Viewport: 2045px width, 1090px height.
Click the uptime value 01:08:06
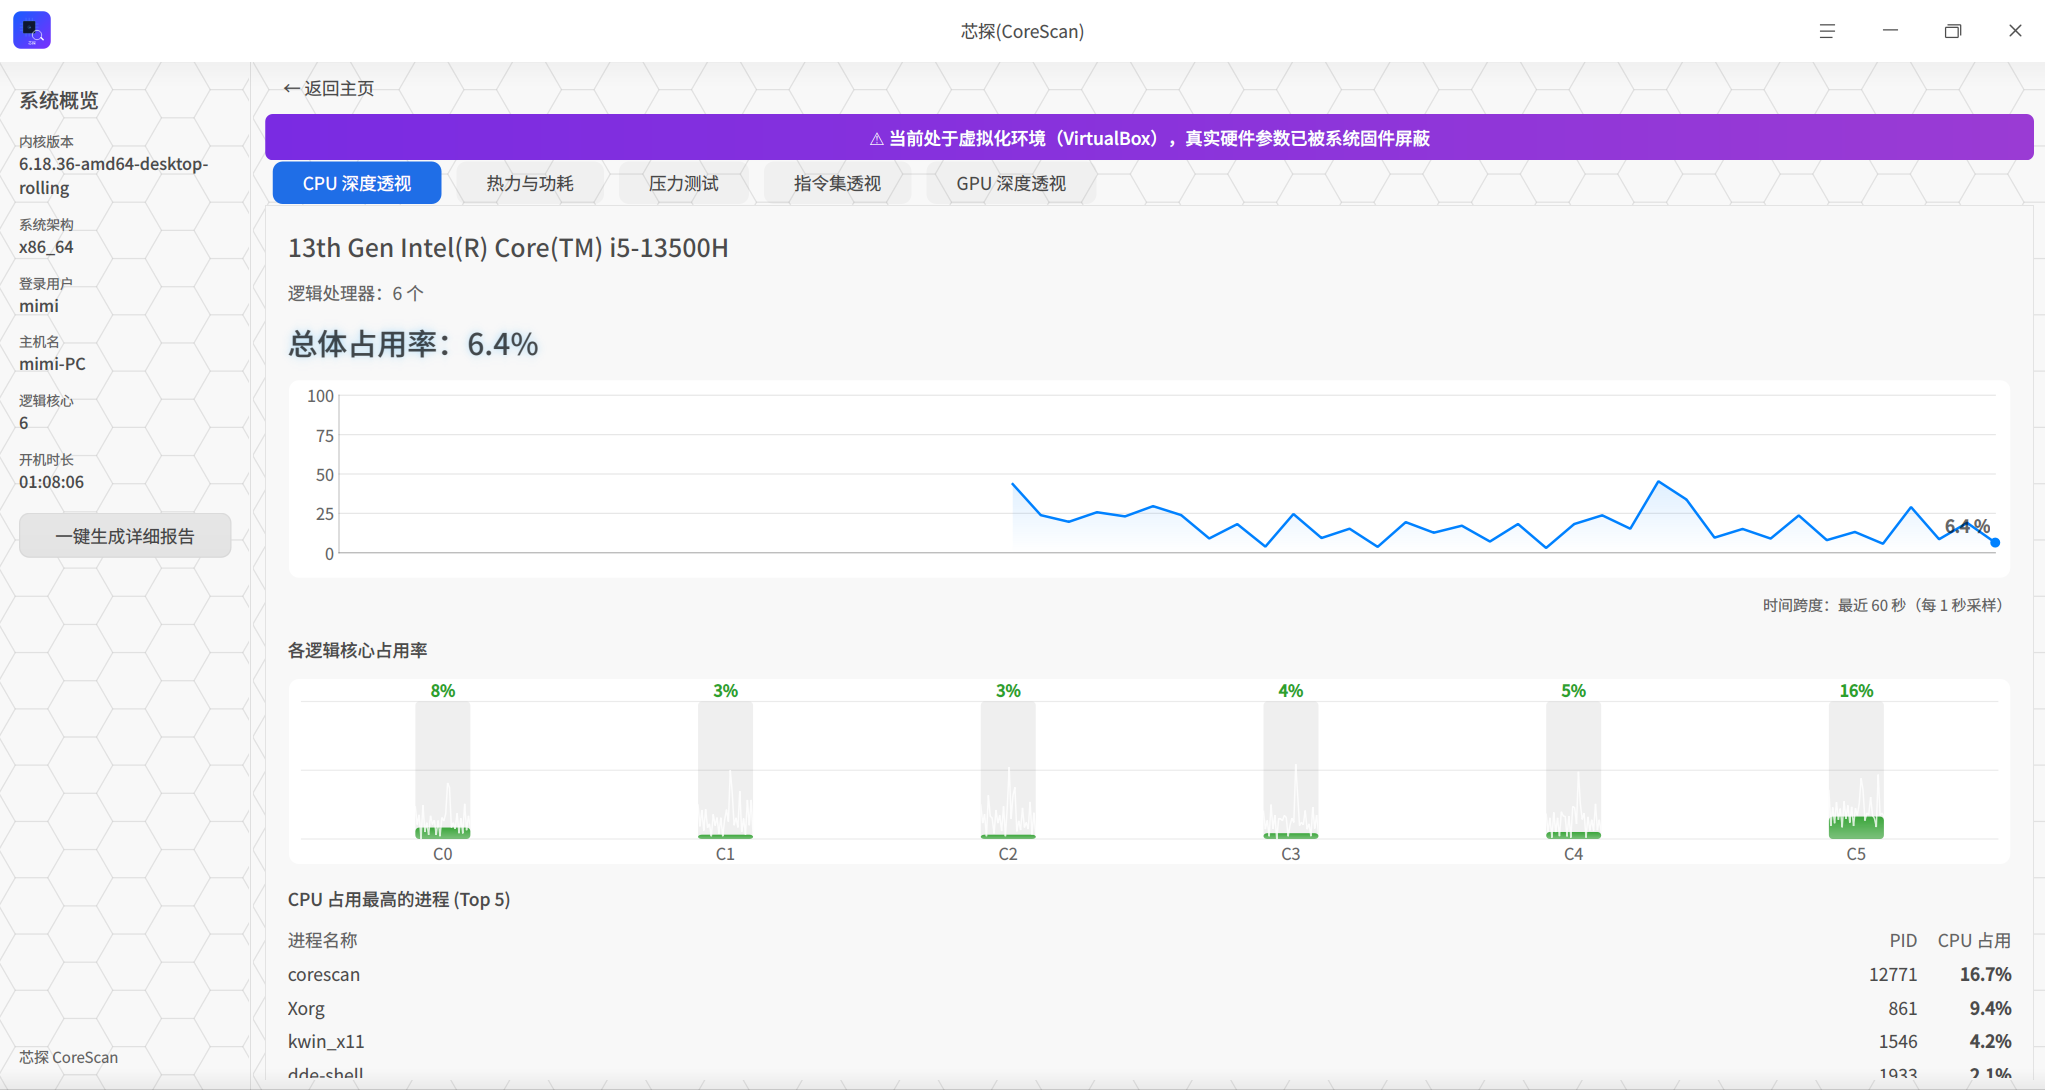tap(51, 482)
